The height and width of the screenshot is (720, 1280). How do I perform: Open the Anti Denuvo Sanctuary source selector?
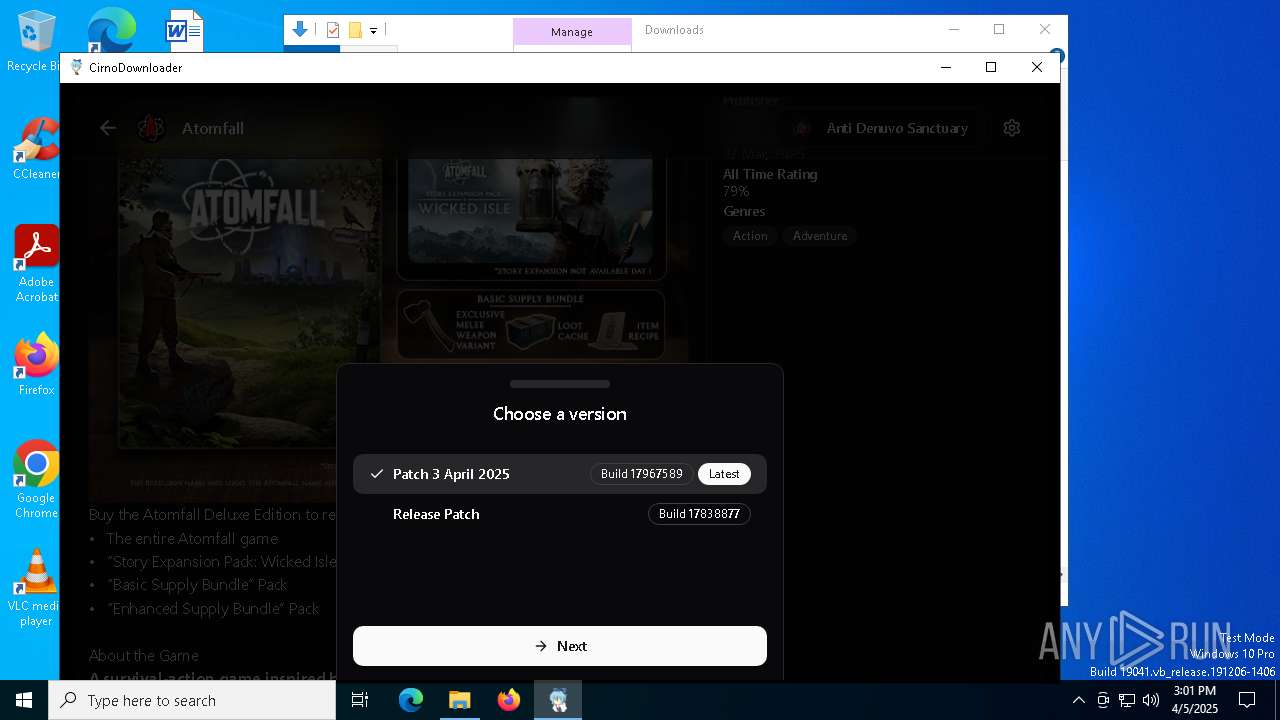tap(880, 128)
